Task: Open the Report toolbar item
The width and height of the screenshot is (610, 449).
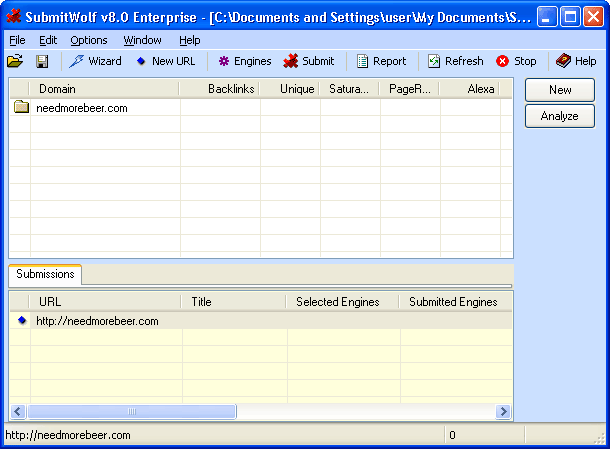Action: click(381, 61)
